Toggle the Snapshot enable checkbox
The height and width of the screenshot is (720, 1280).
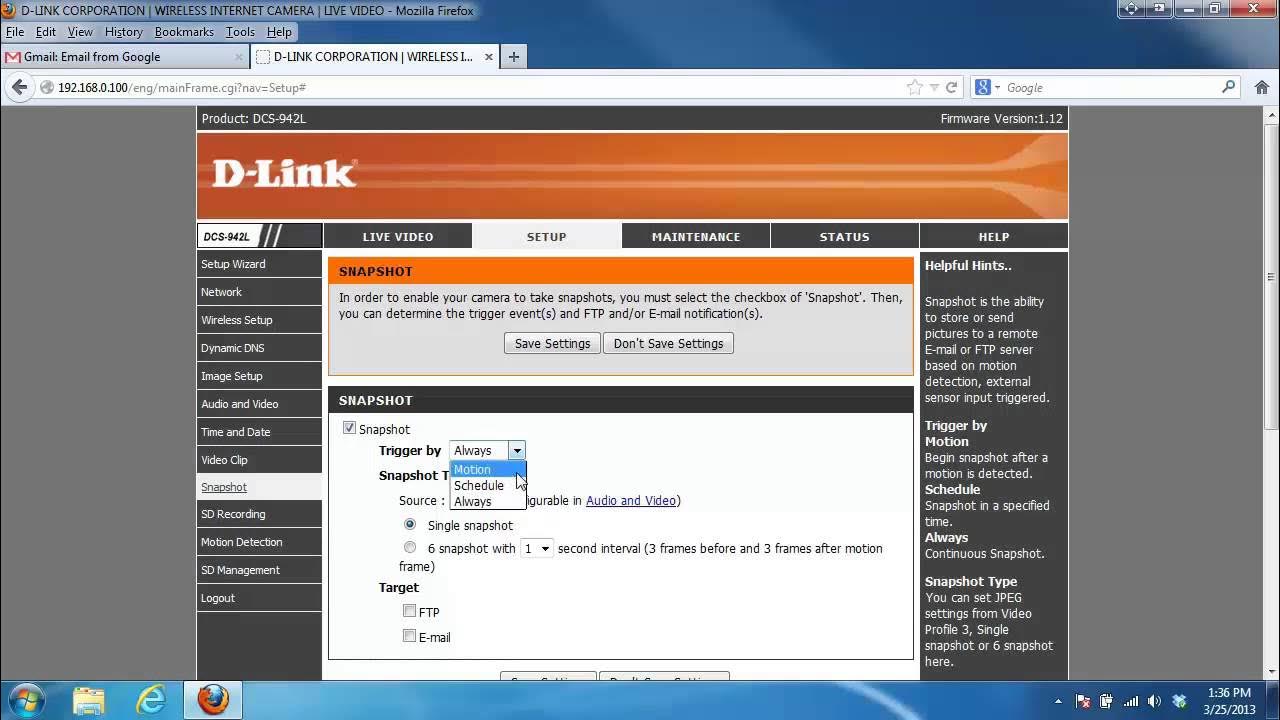[x=349, y=428]
